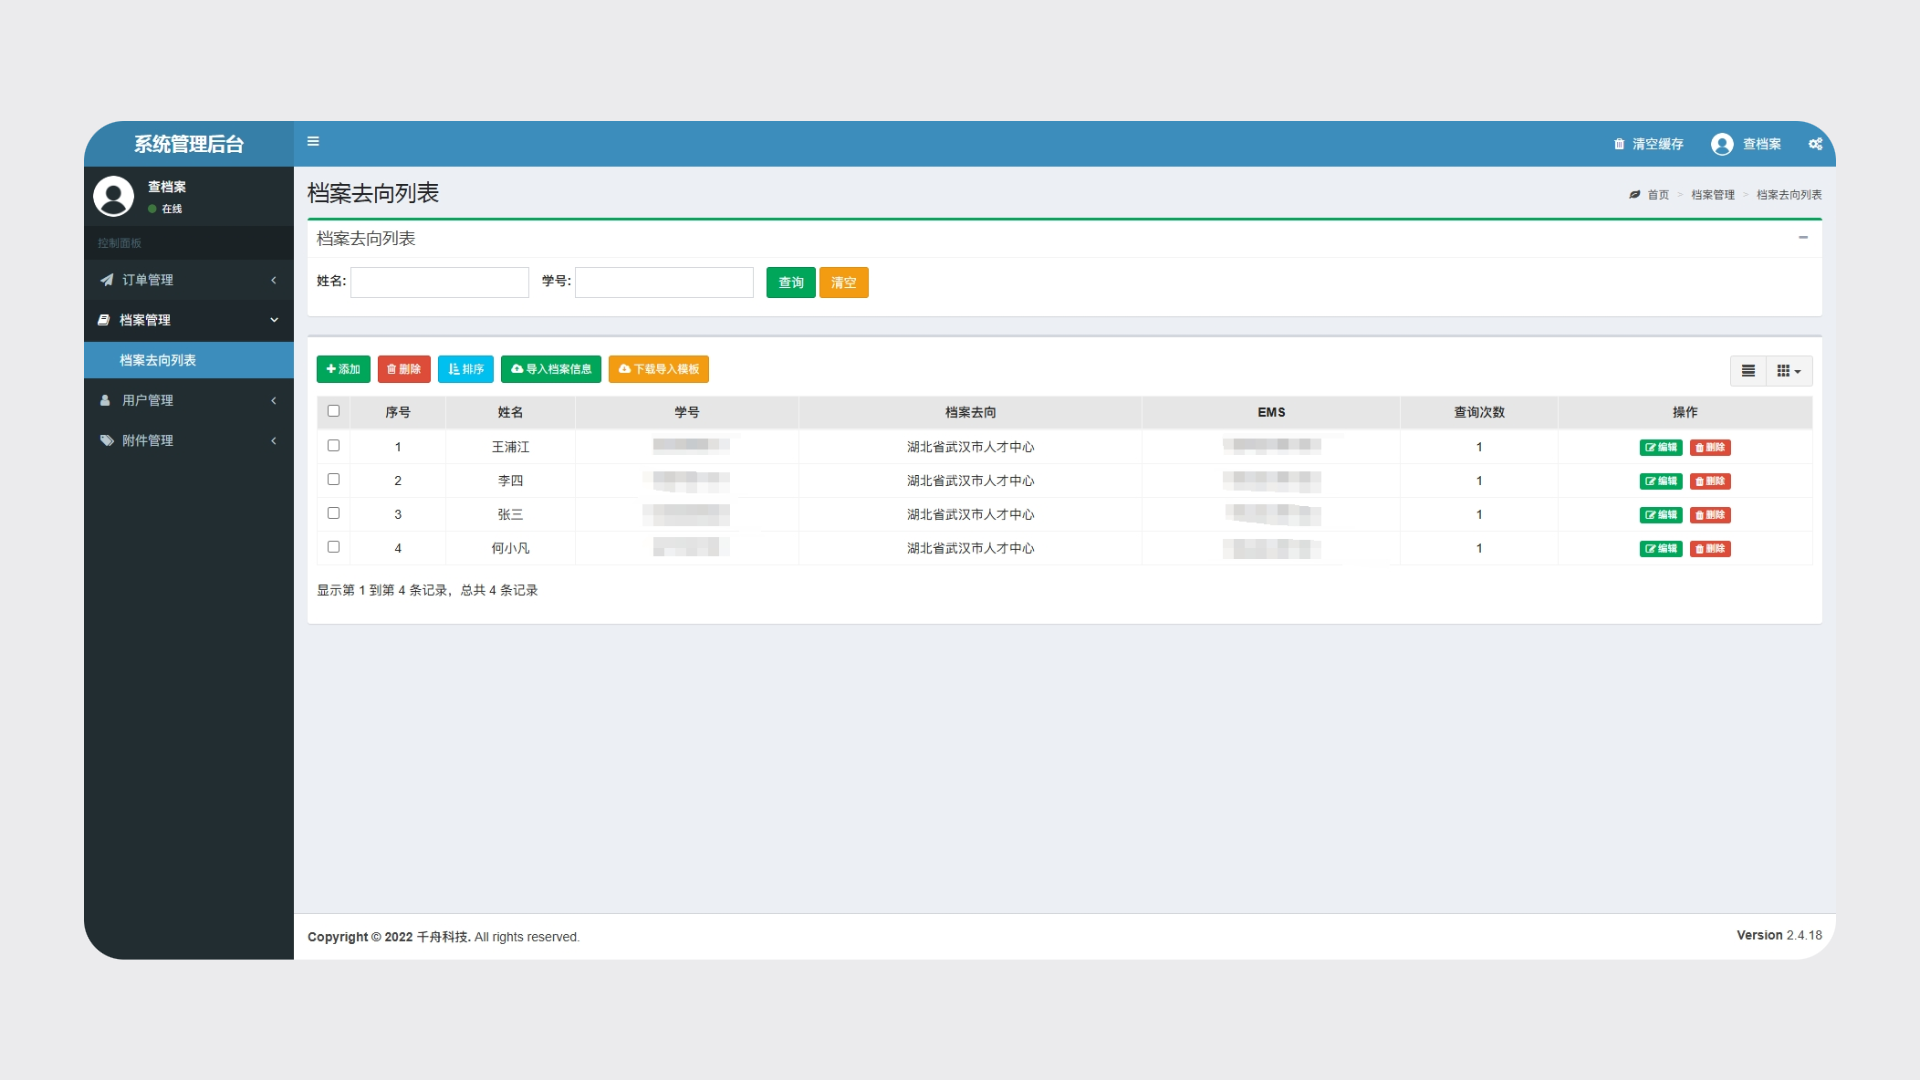
Task: Edit the 何小凡 row
Action: click(x=1661, y=549)
